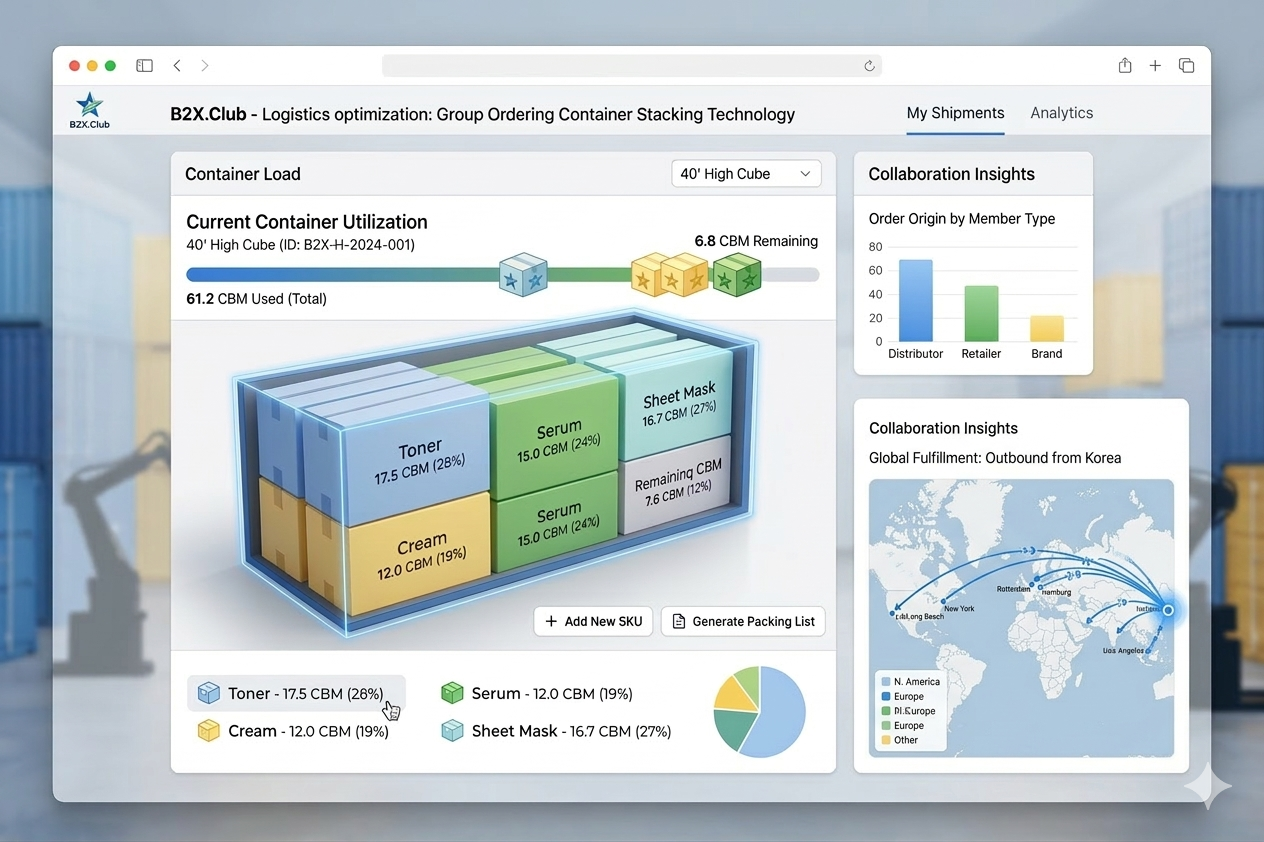Open the Analytics tab

(x=1061, y=113)
